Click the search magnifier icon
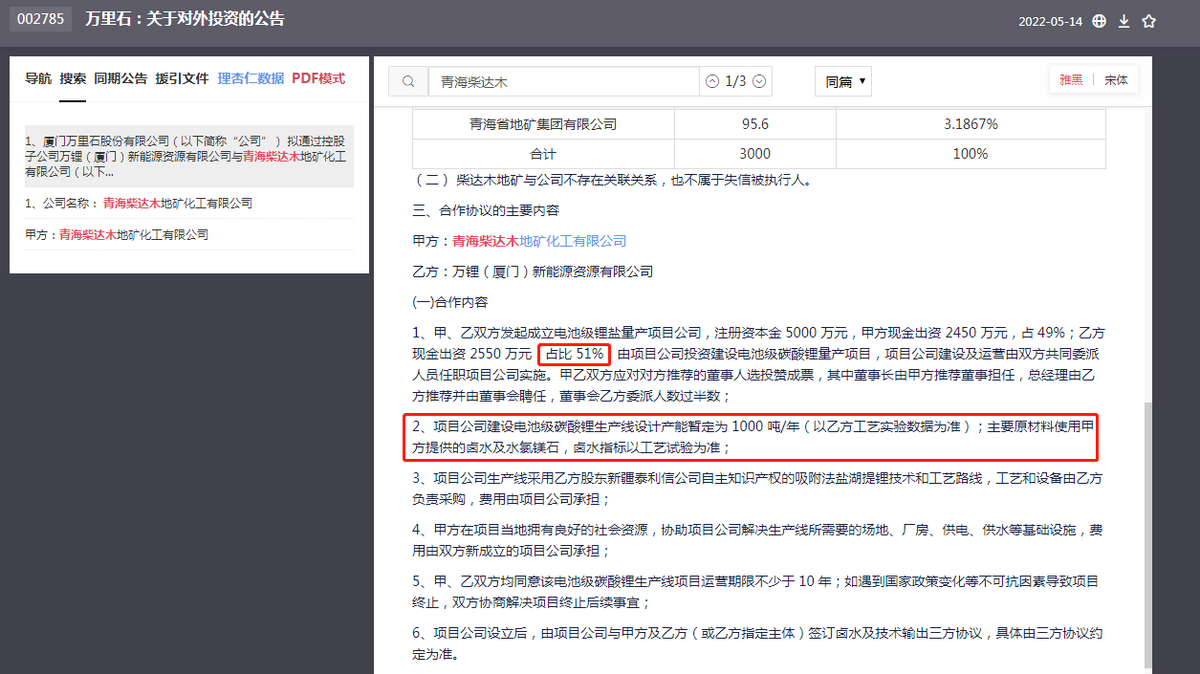This screenshot has width=1200, height=674. (x=408, y=82)
